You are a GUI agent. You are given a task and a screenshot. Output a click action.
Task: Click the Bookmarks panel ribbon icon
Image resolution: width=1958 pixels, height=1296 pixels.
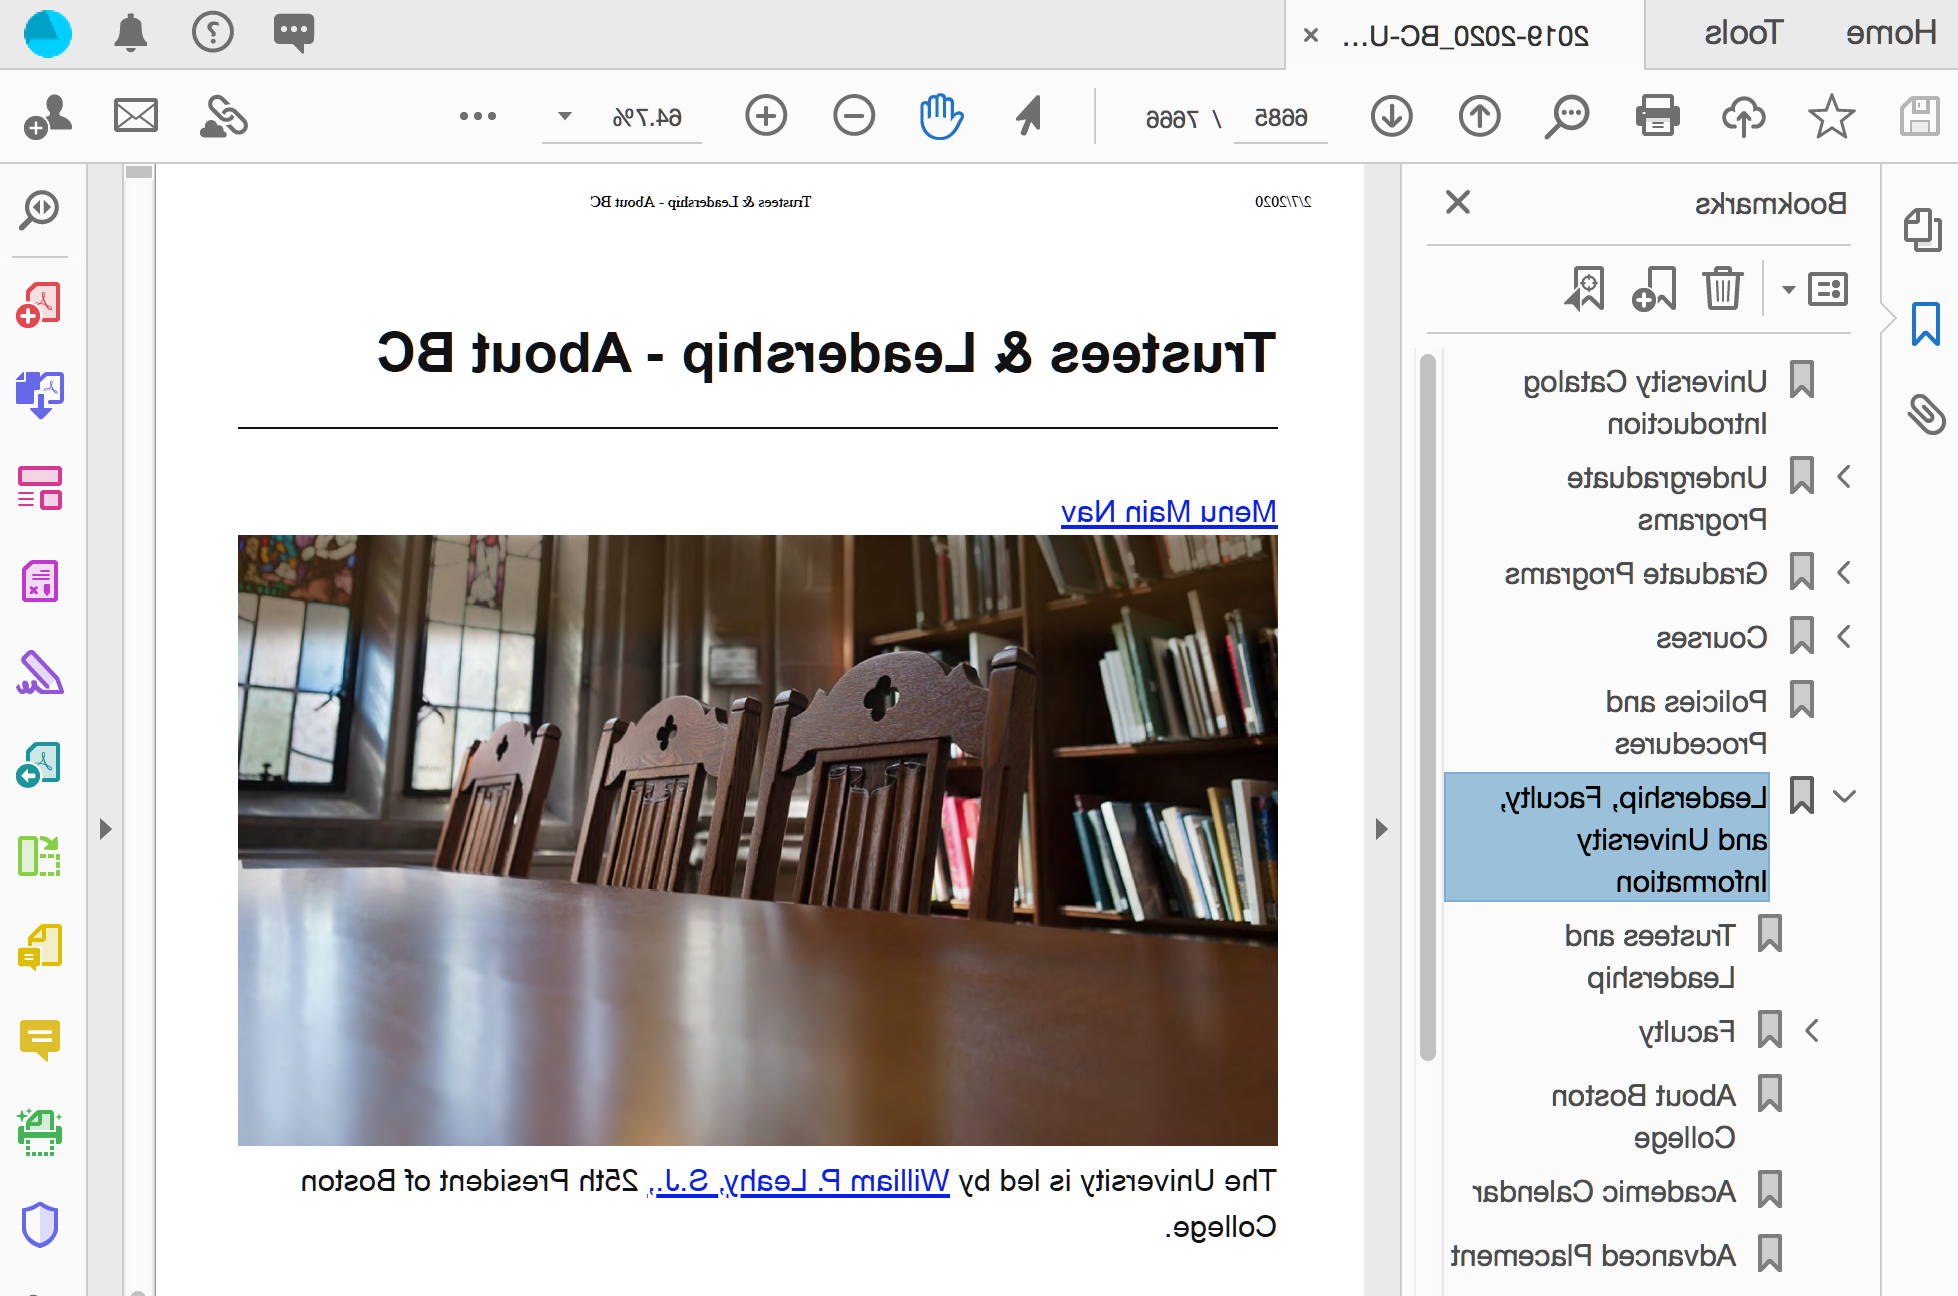point(1925,324)
